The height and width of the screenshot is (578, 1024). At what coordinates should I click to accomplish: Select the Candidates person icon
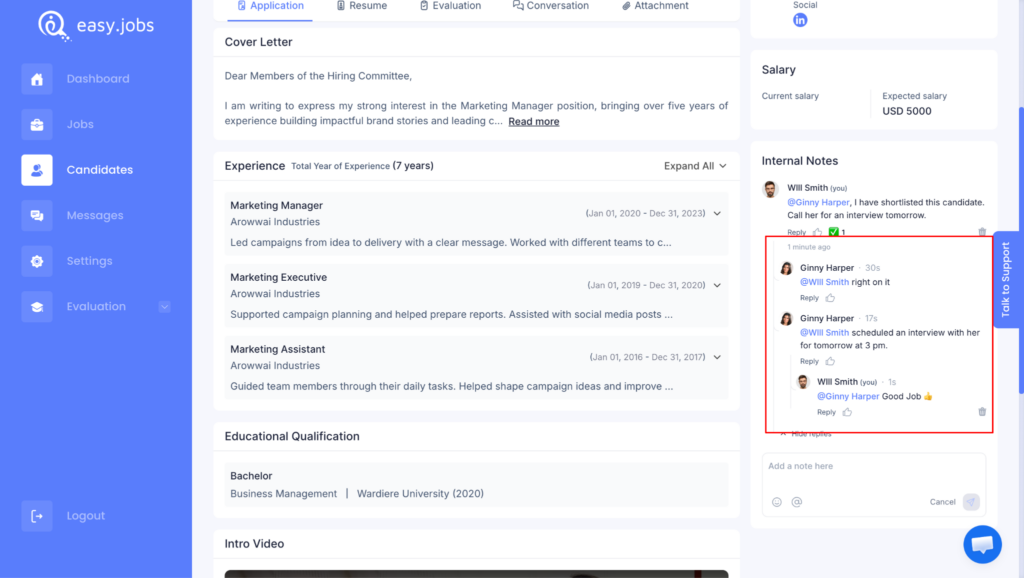tap(37, 170)
